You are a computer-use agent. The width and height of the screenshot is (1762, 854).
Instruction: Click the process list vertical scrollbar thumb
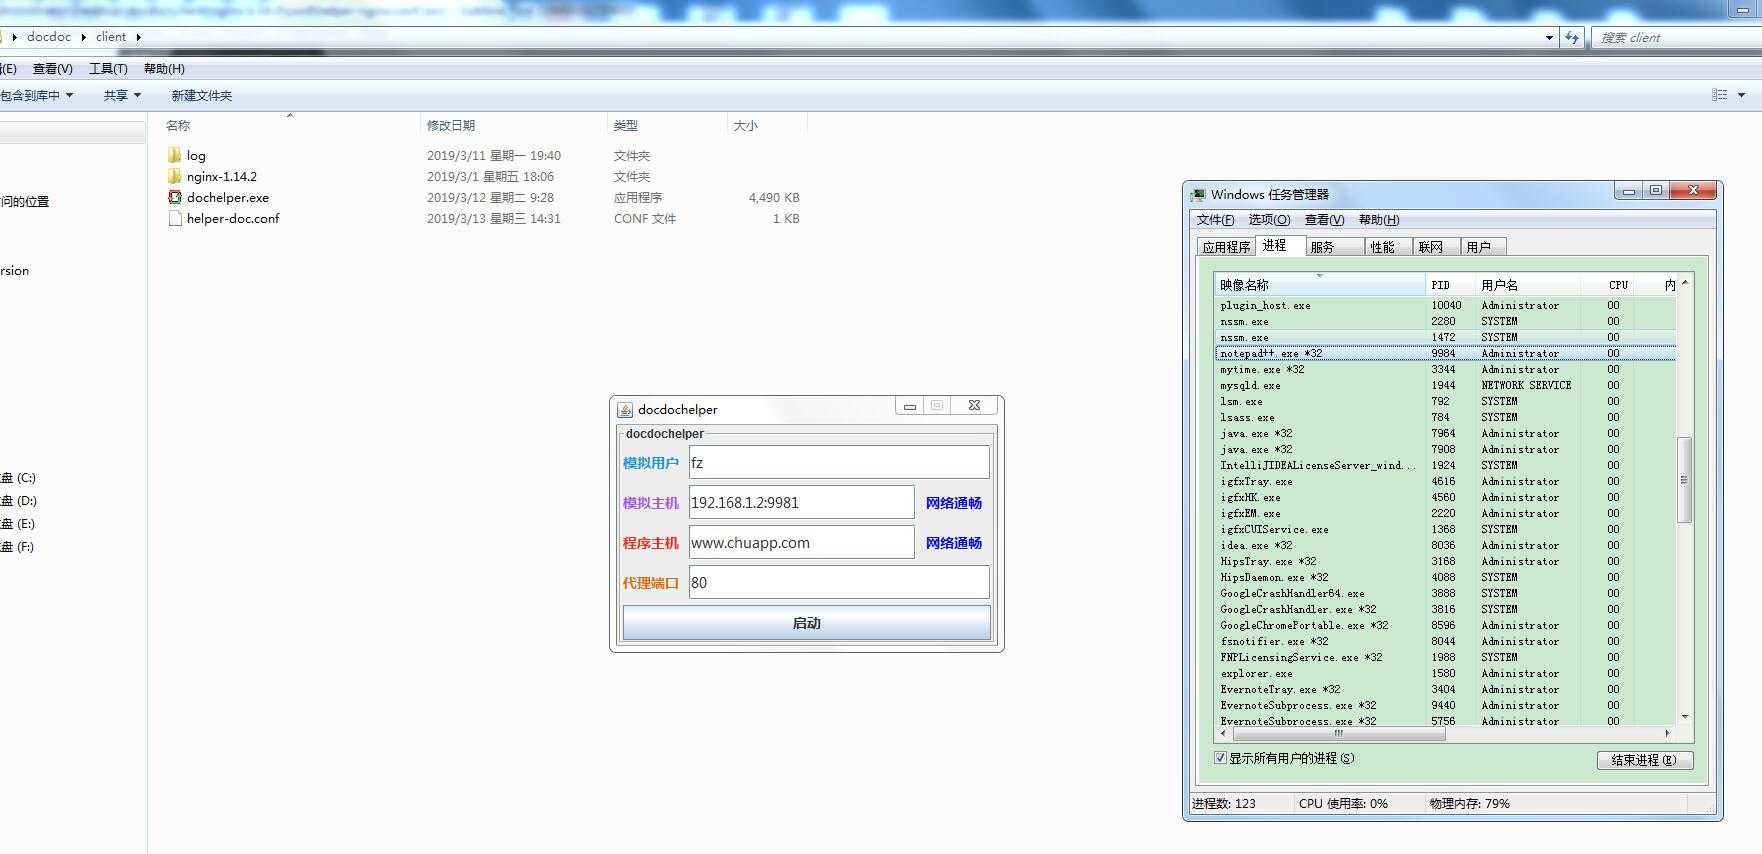pyautogui.click(x=1684, y=480)
